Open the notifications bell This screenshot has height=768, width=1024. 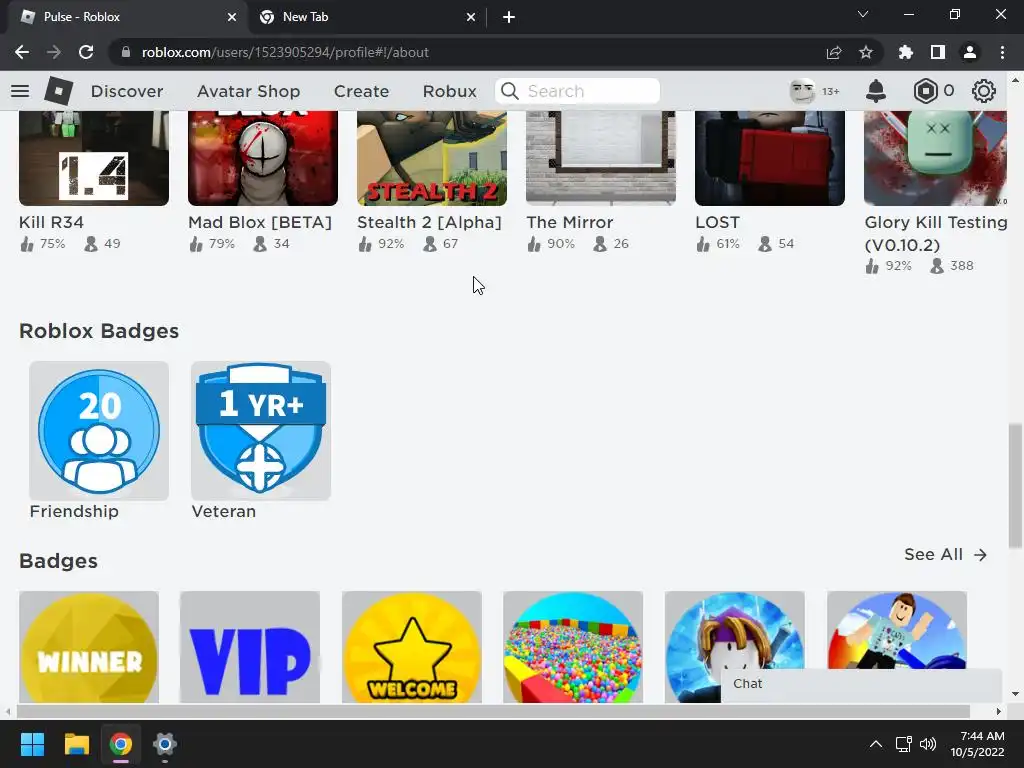tap(876, 91)
